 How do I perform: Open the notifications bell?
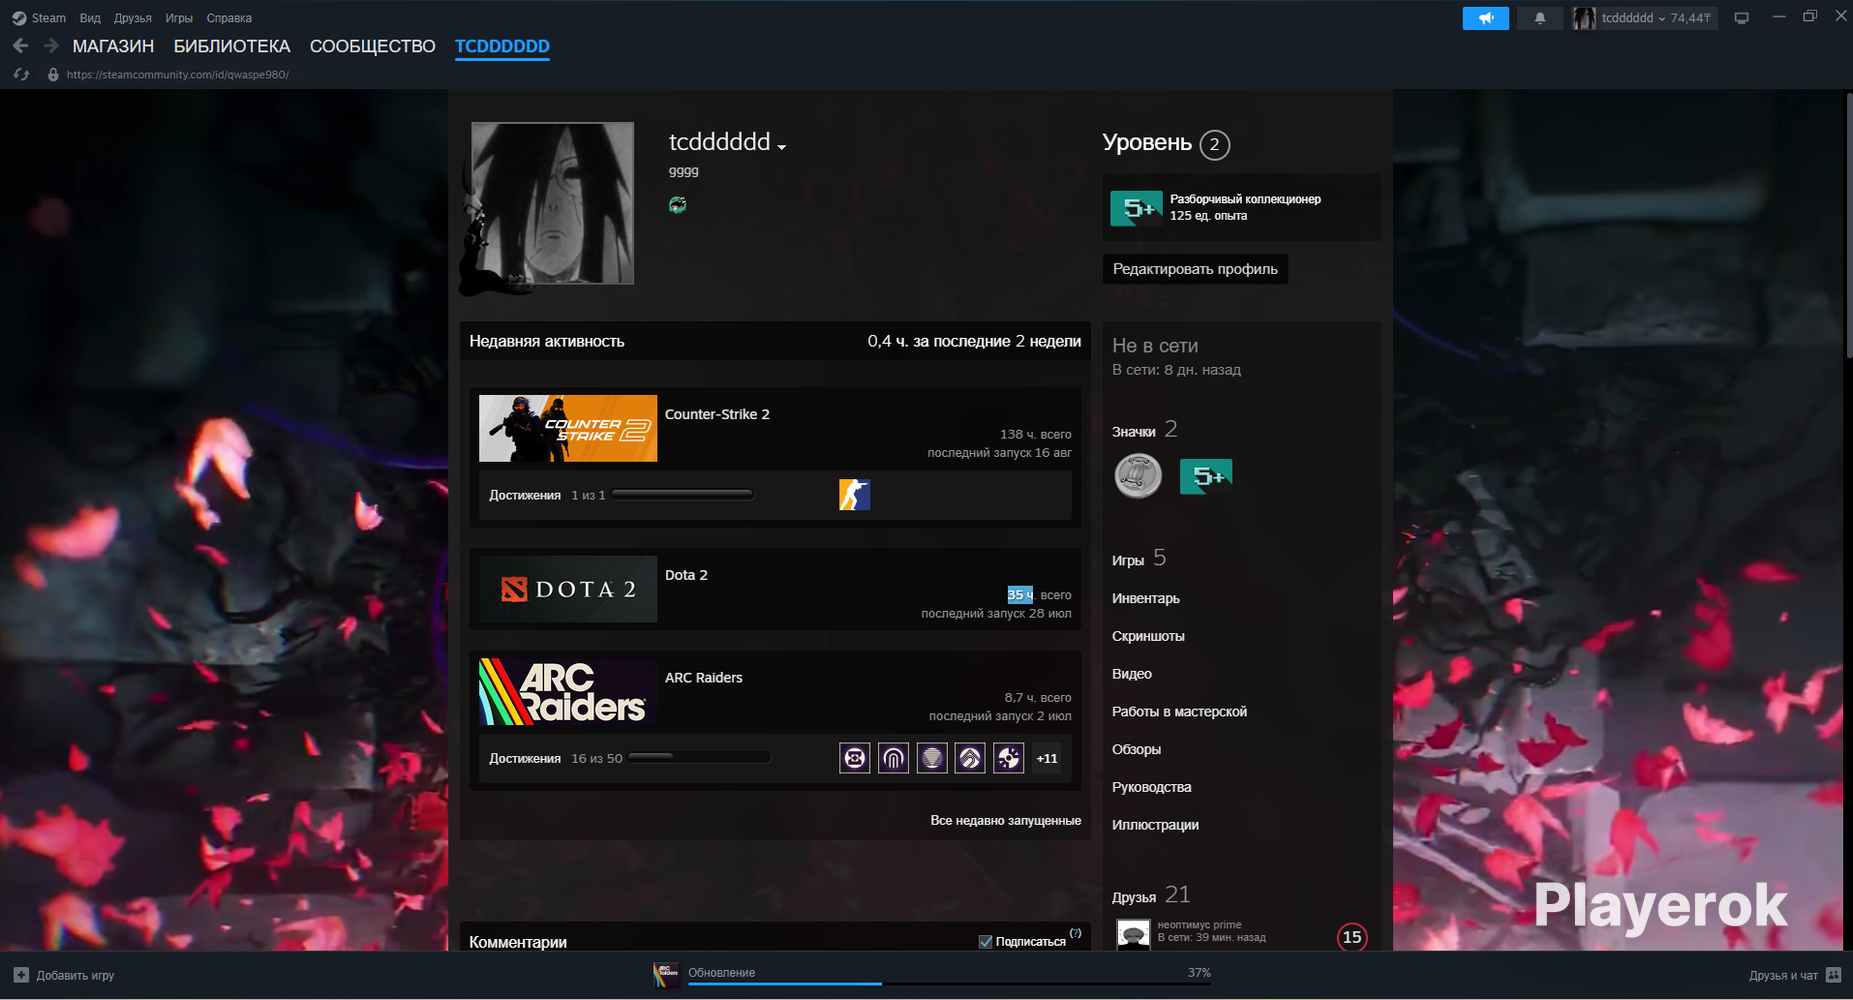pos(1540,18)
